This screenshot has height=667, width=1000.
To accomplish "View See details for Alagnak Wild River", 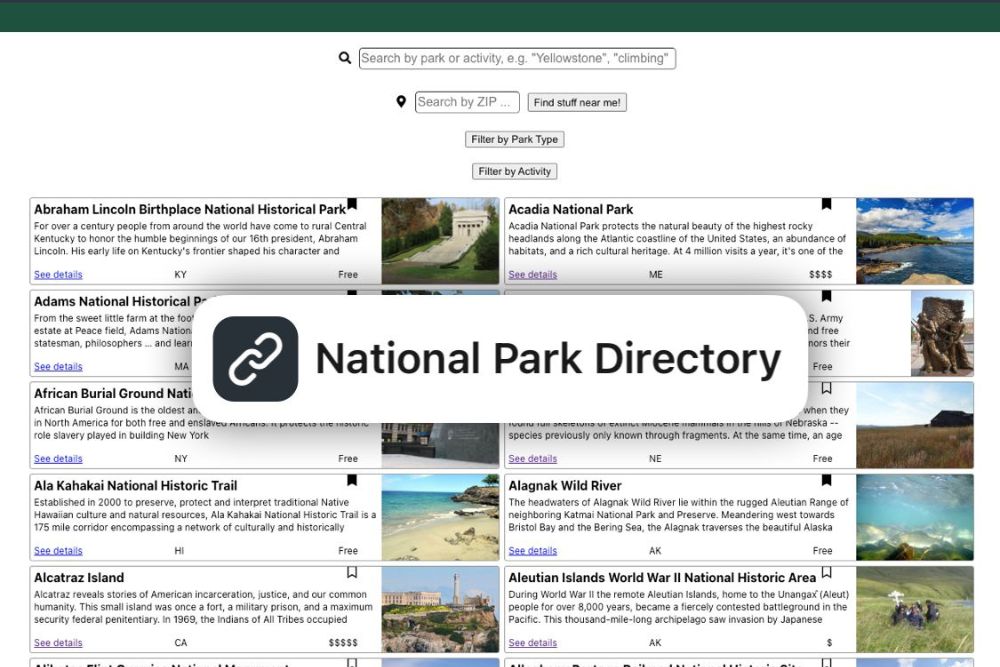I will [x=533, y=550].
